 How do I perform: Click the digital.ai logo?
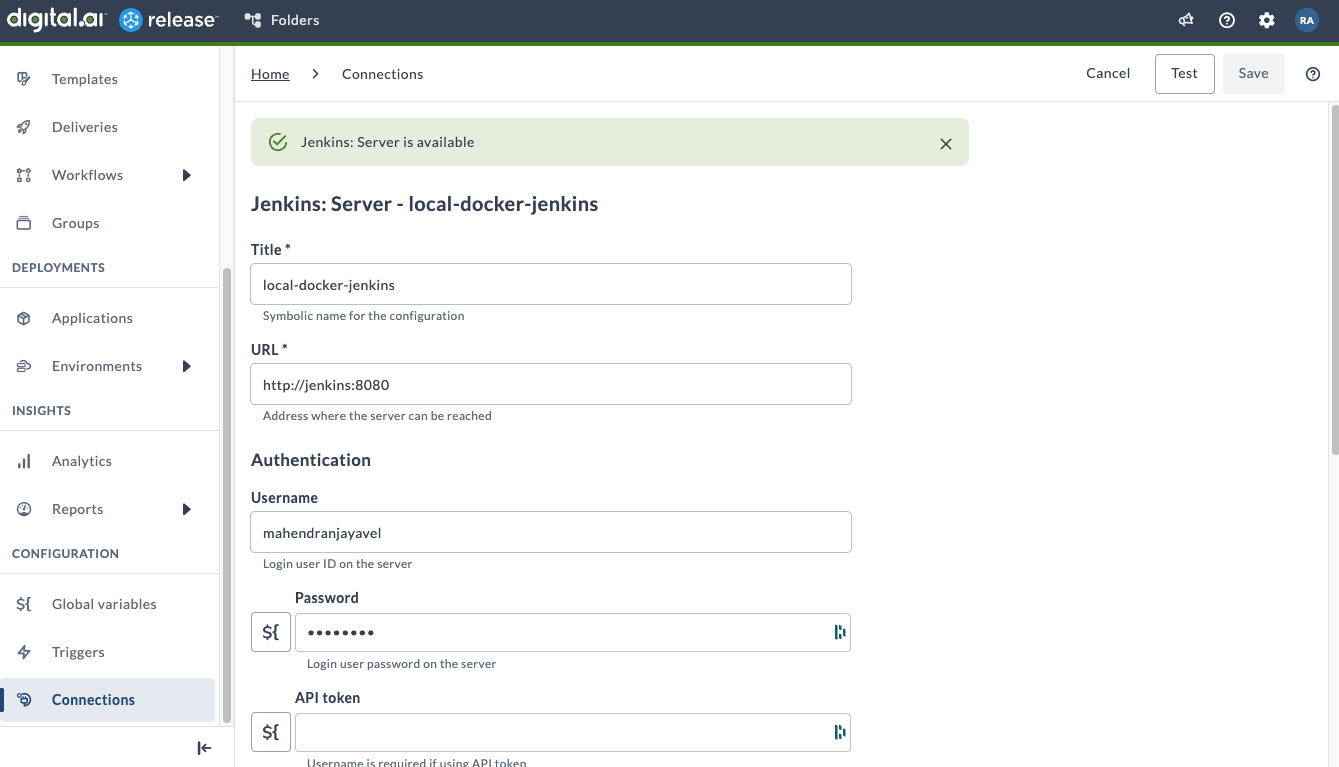coord(58,19)
